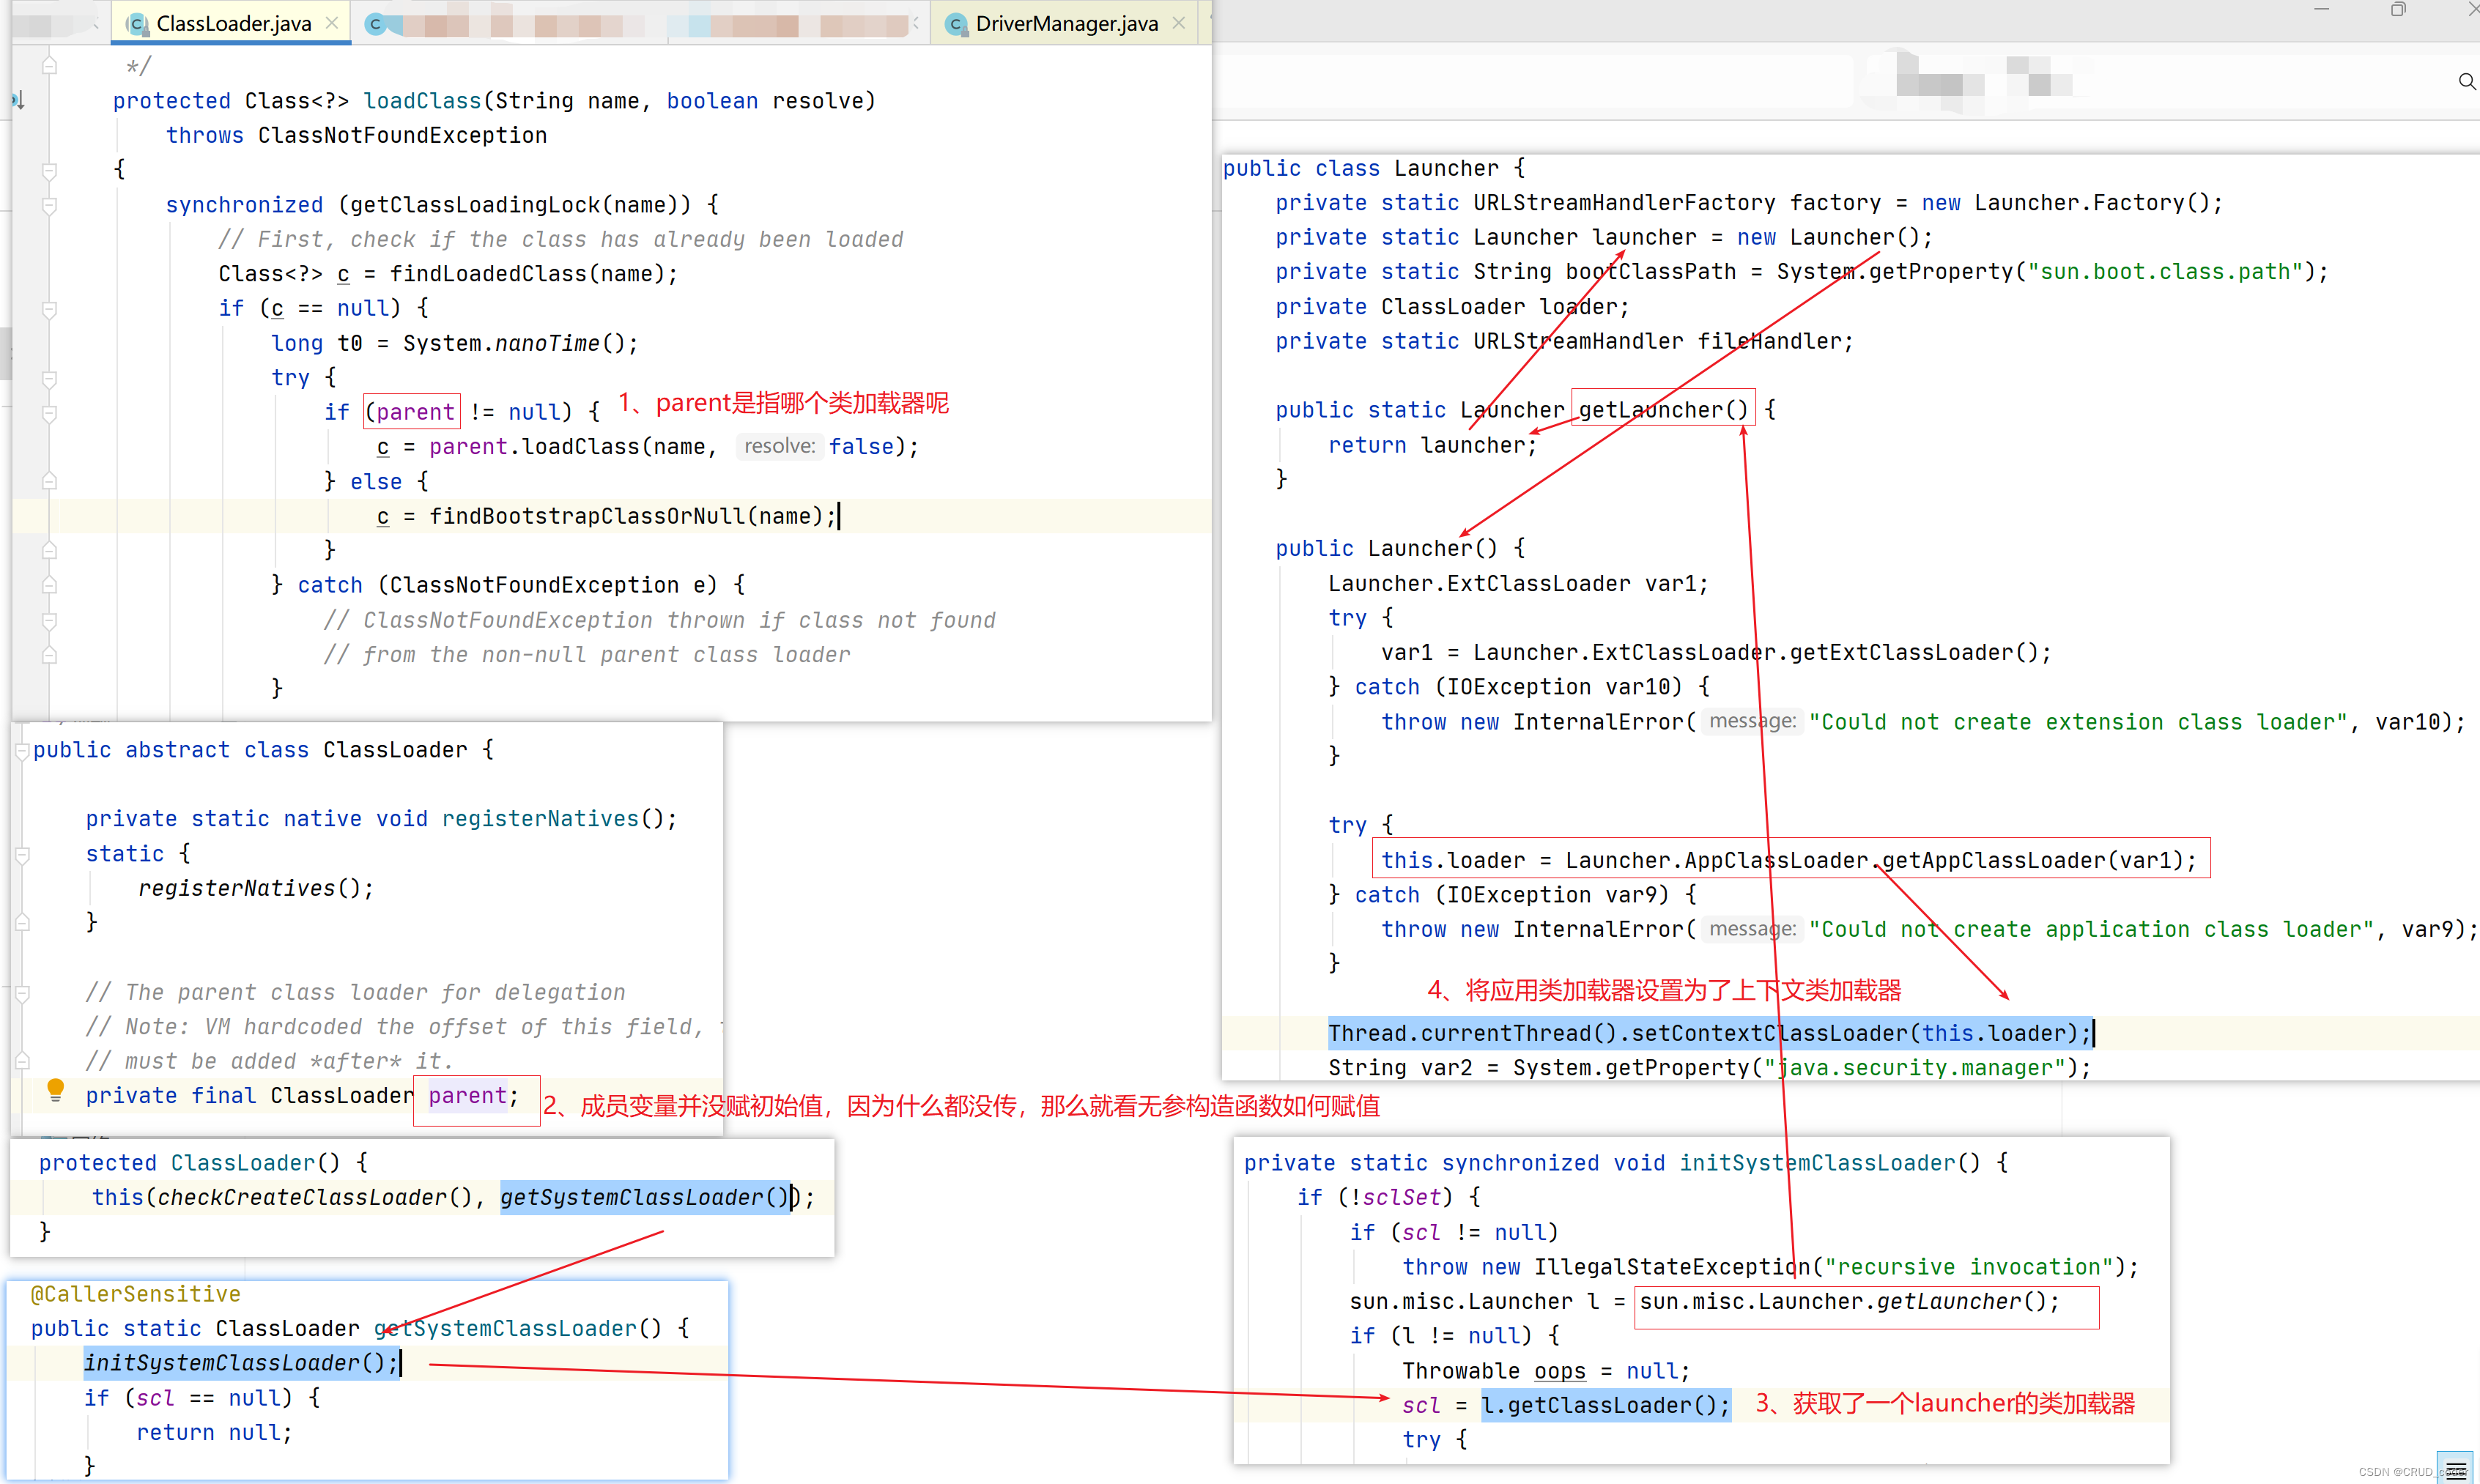2480x1484 pixels.
Task: Click the 'resolve:' parameter inlay hint
Action: click(779, 446)
